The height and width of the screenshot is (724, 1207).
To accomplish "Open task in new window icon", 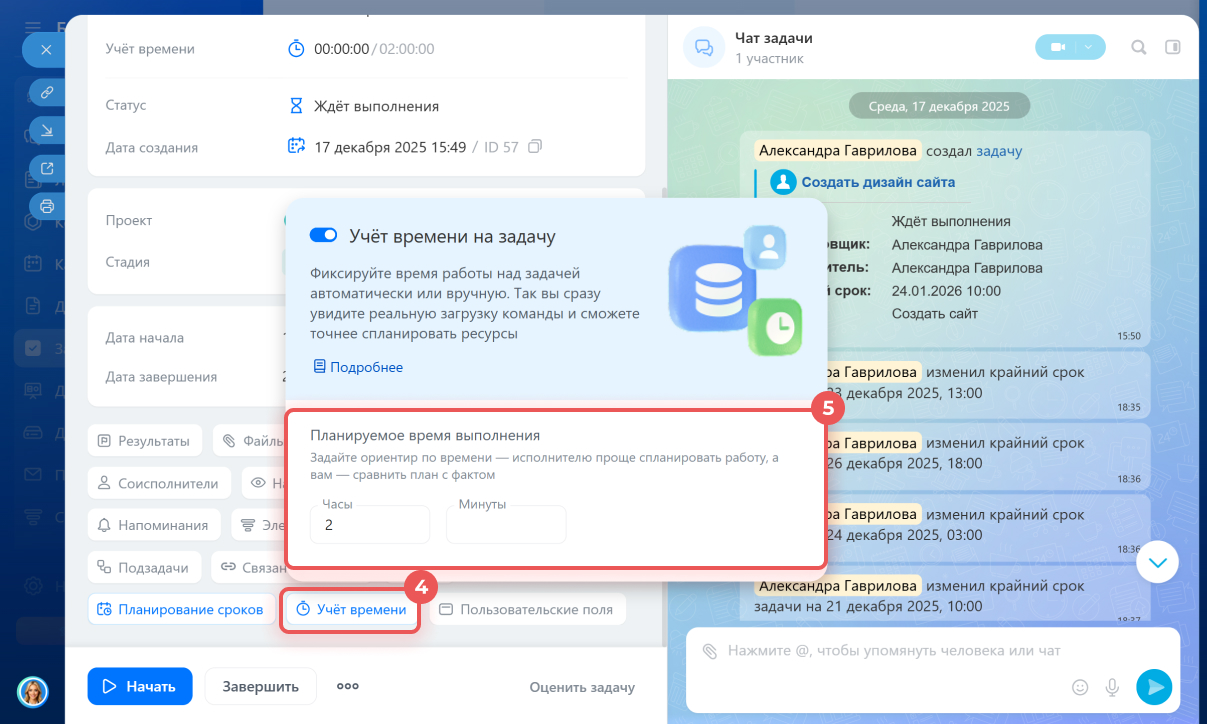I will pyautogui.click(x=46, y=168).
